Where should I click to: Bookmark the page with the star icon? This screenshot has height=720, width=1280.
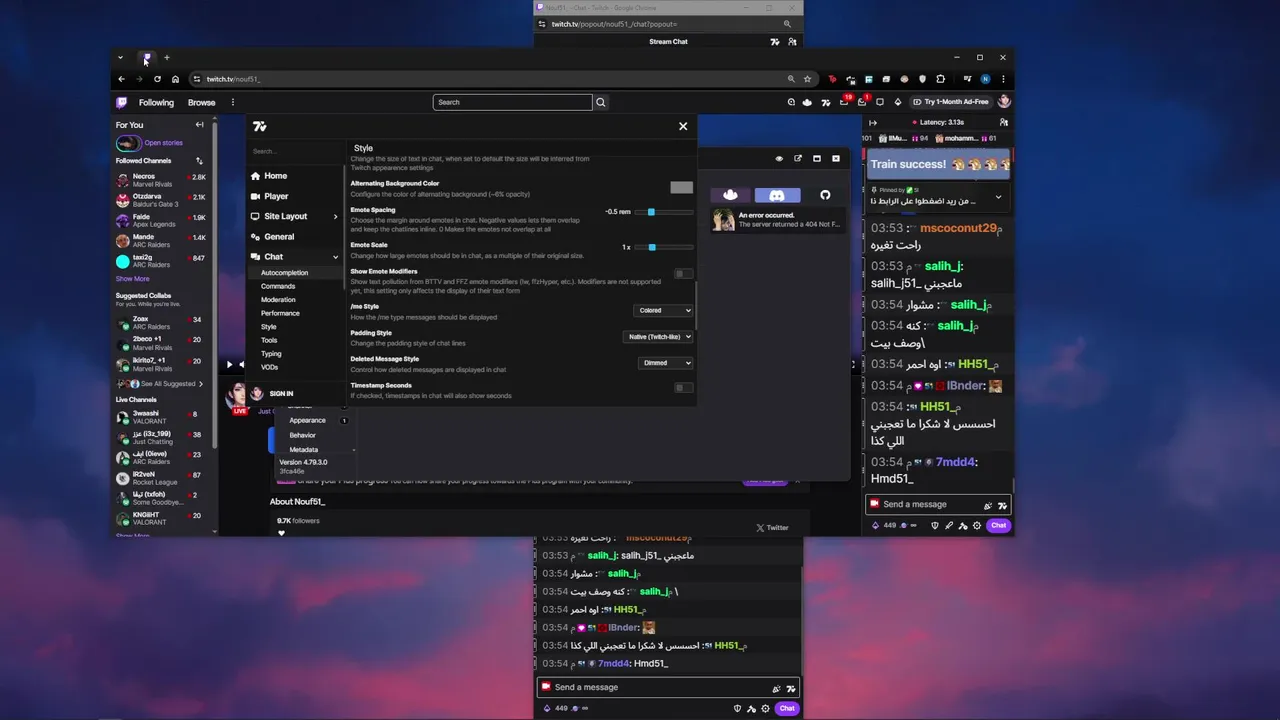pyautogui.click(x=807, y=79)
